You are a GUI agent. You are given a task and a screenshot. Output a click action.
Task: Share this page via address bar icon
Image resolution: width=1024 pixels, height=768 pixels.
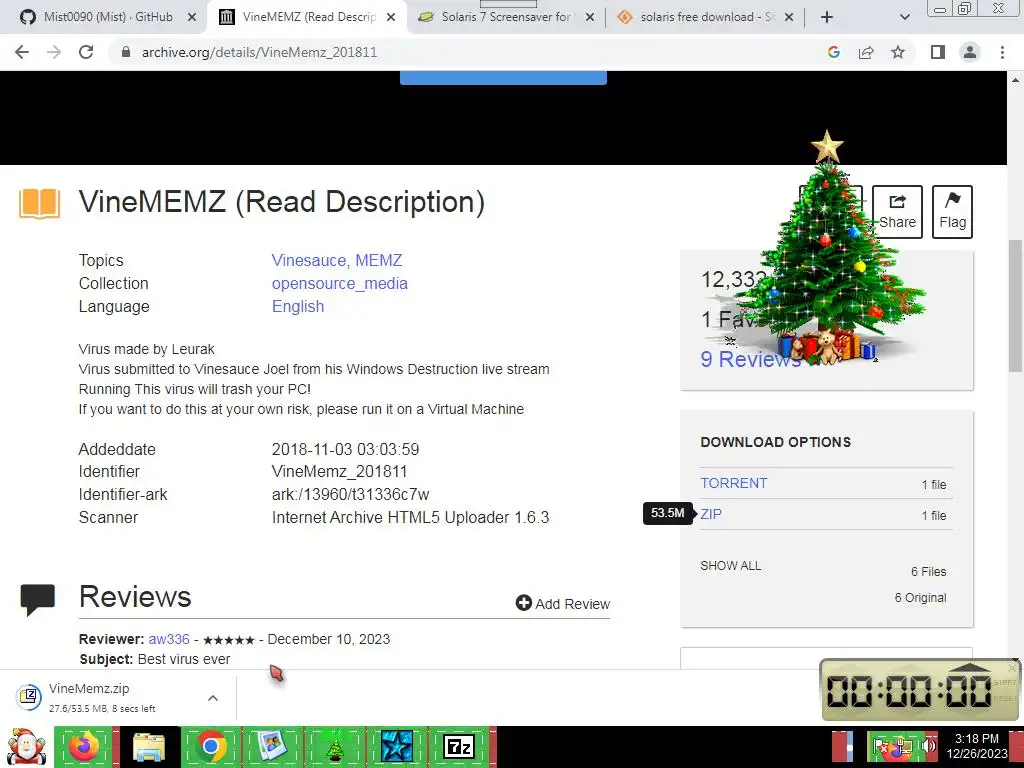tap(866, 52)
